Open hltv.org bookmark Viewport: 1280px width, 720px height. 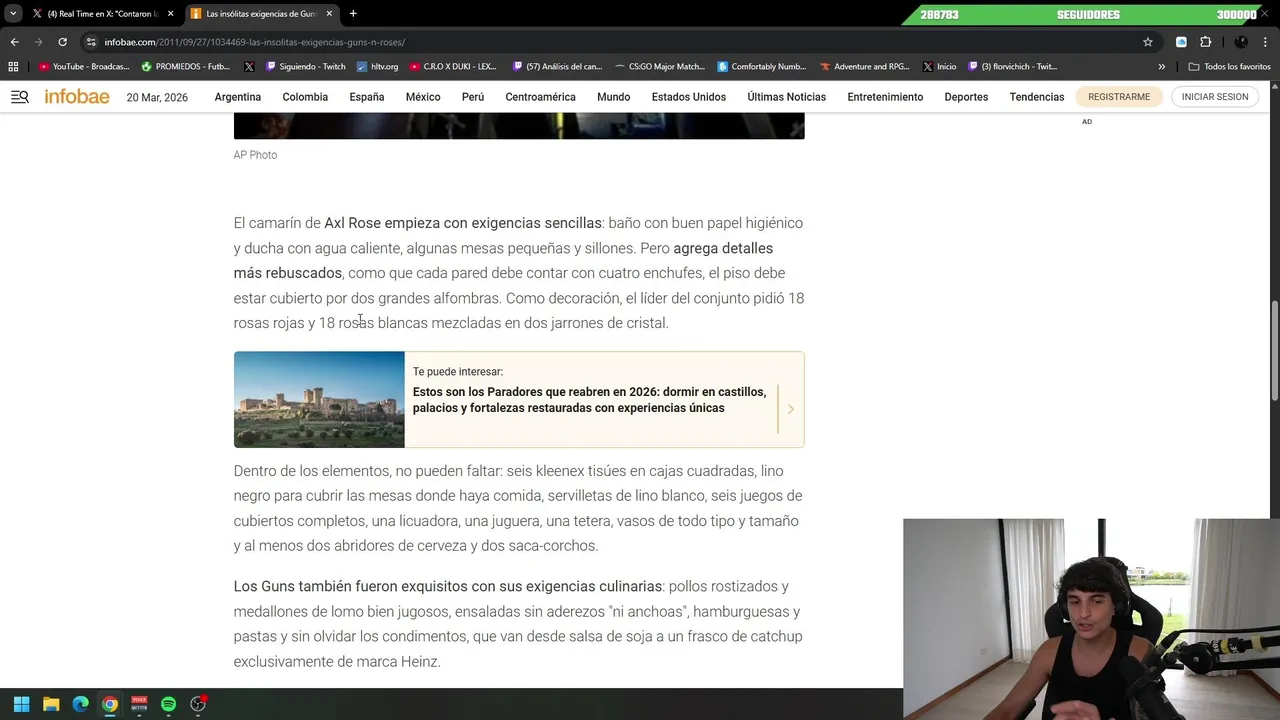(x=377, y=67)
